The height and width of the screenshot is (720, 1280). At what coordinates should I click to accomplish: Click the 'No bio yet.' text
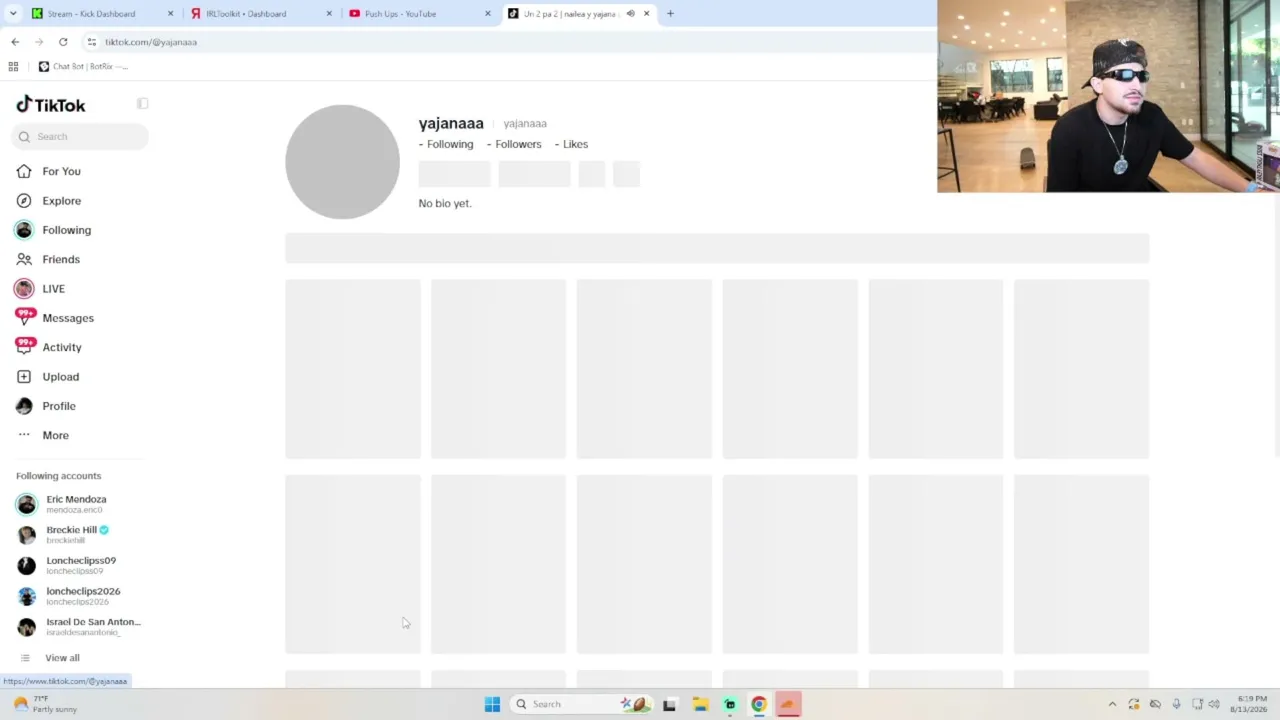tap(445, 203)
